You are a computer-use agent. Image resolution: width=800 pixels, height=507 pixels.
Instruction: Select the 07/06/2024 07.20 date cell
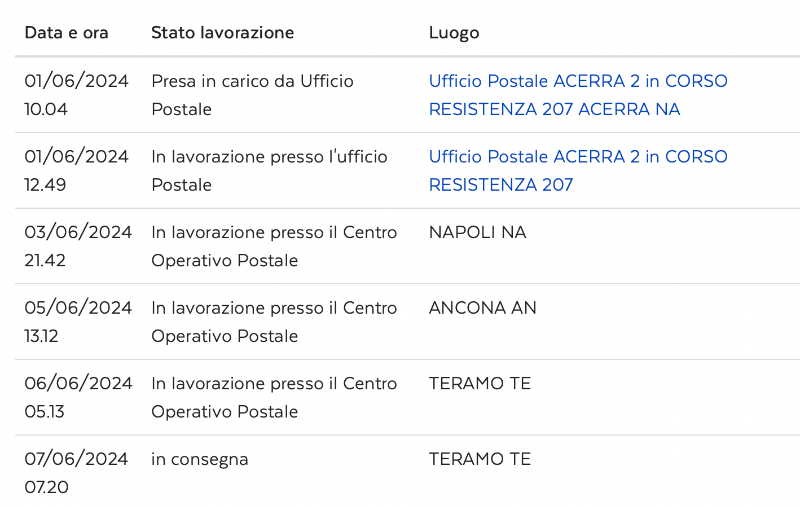click(x=77, y=473)
